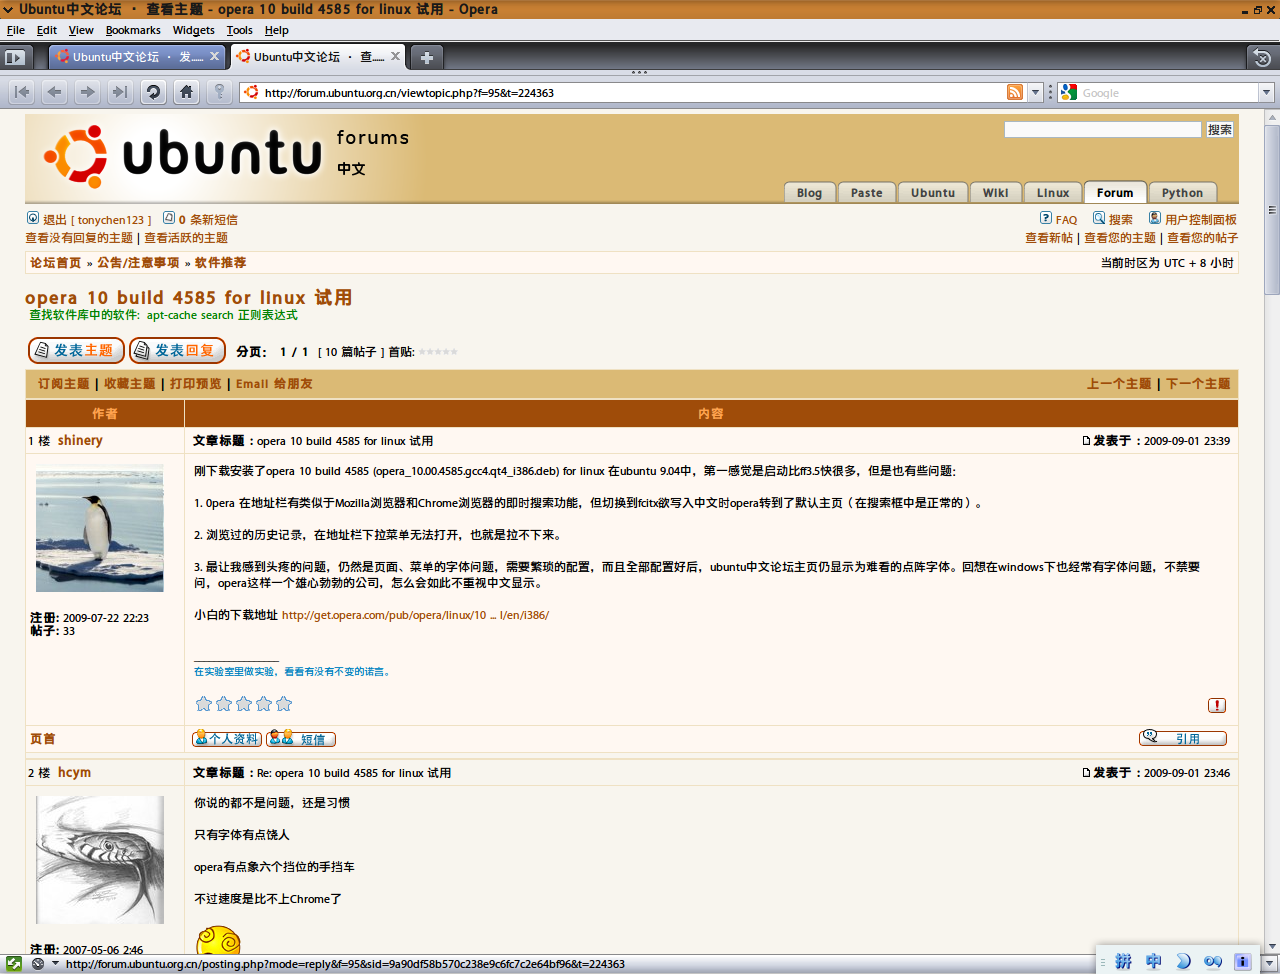Click hcym's fish sketch avatar

pyautogui.click(x=100, y=860)
